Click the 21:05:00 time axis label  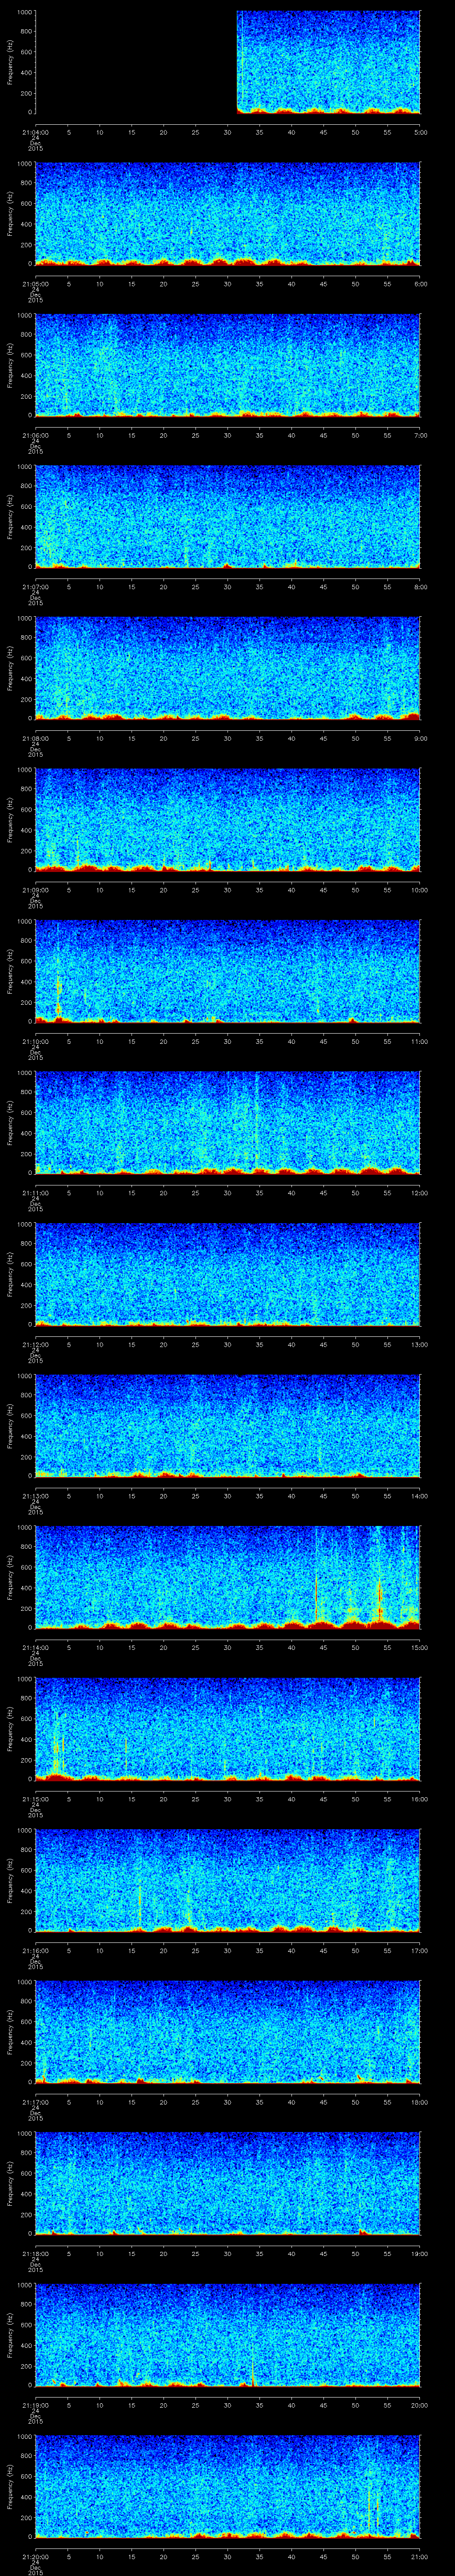(35, 283)
